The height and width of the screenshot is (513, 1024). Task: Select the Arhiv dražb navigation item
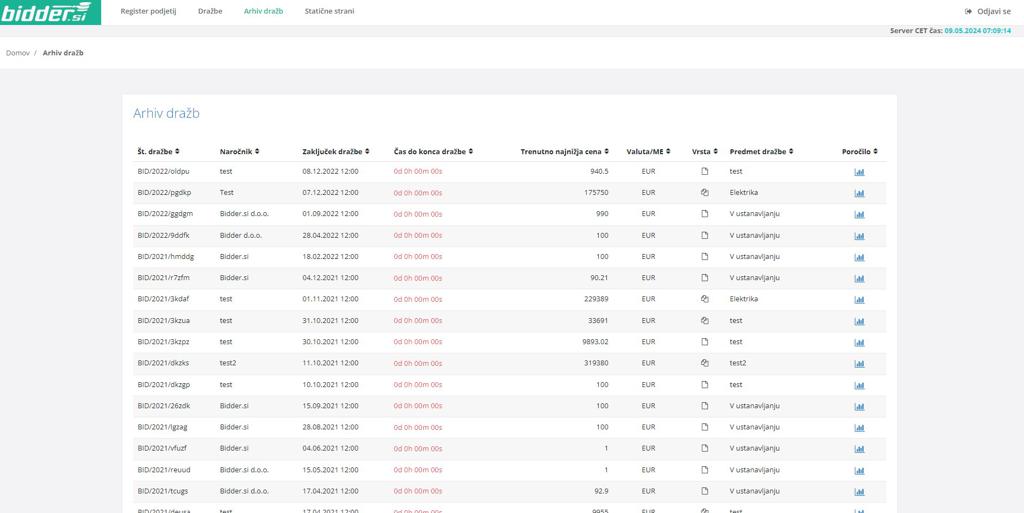point(263,11)
